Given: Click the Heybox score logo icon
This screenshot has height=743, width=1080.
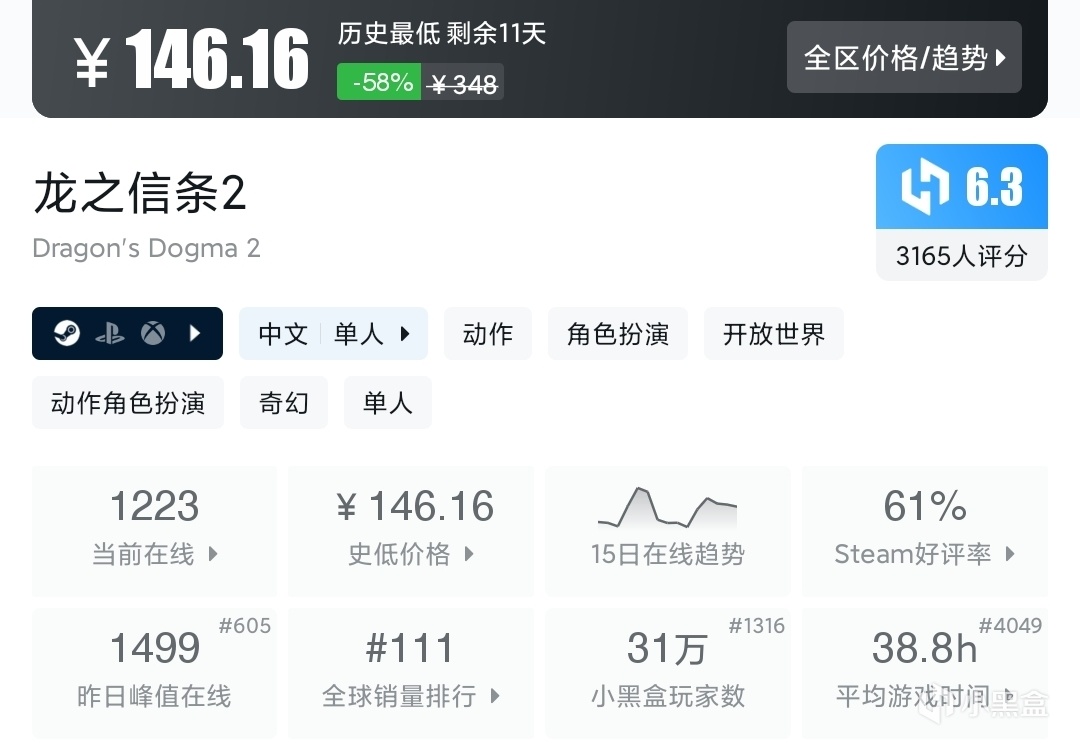Looking at the screenshot, I should click(926, 187).
